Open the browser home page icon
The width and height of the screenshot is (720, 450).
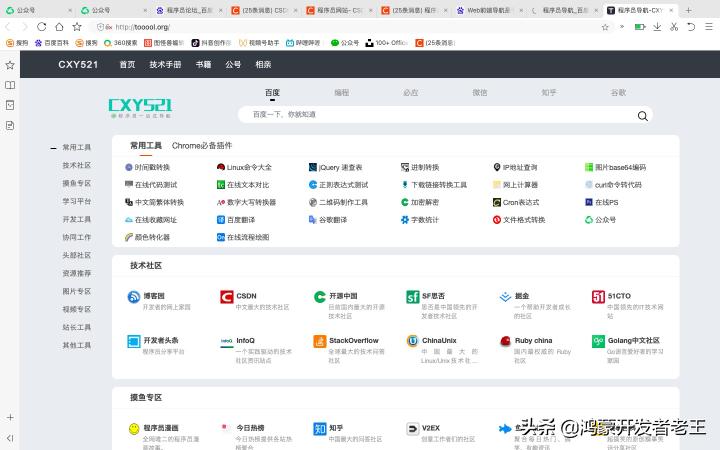point(59,27)
